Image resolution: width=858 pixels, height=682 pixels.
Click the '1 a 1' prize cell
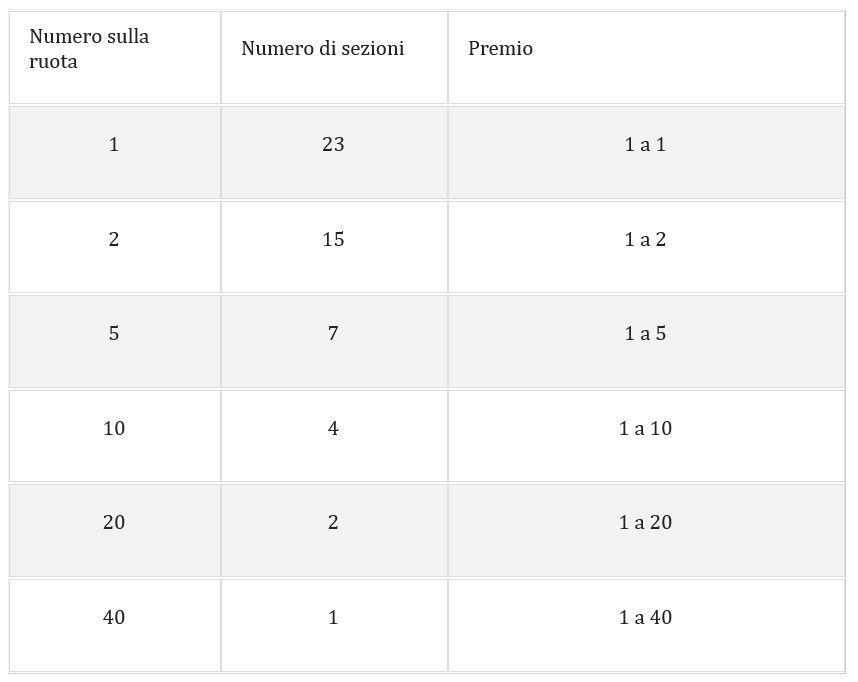pos(645,145)
